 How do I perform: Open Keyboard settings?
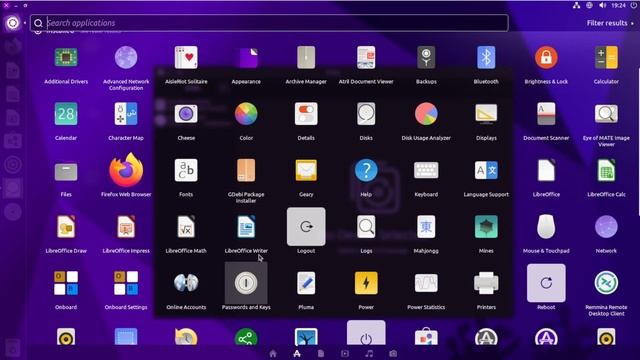pyautogui.click(x=426, y=171)
